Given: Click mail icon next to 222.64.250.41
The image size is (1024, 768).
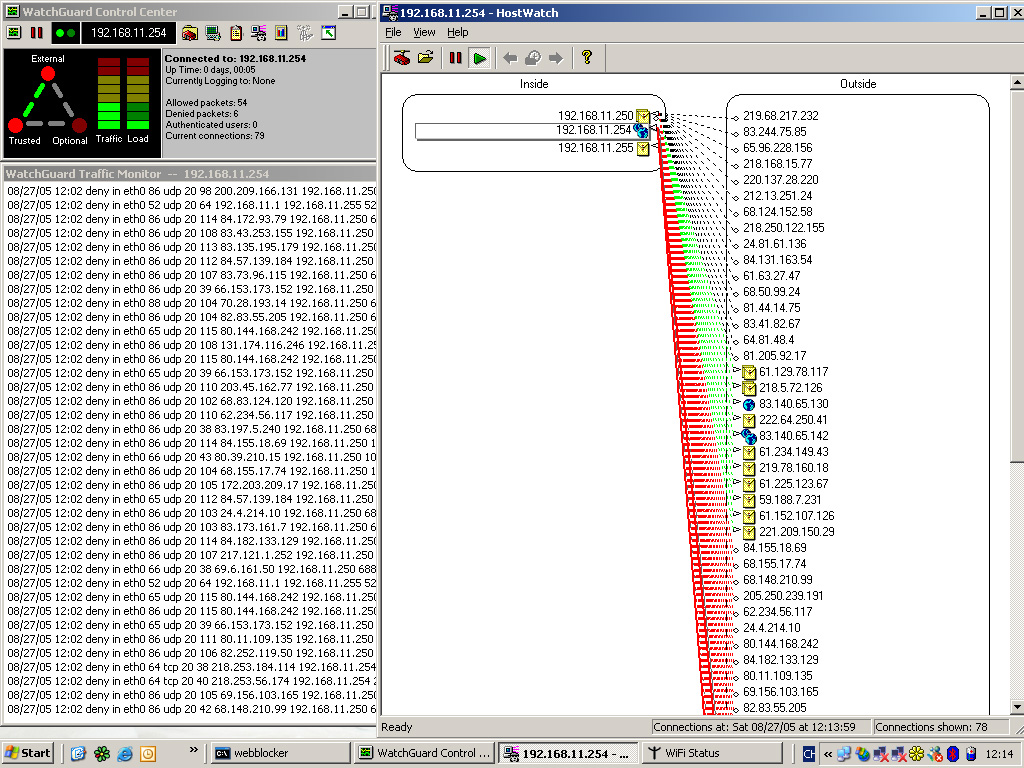Looking at the screenshot, I should (749, 421).
